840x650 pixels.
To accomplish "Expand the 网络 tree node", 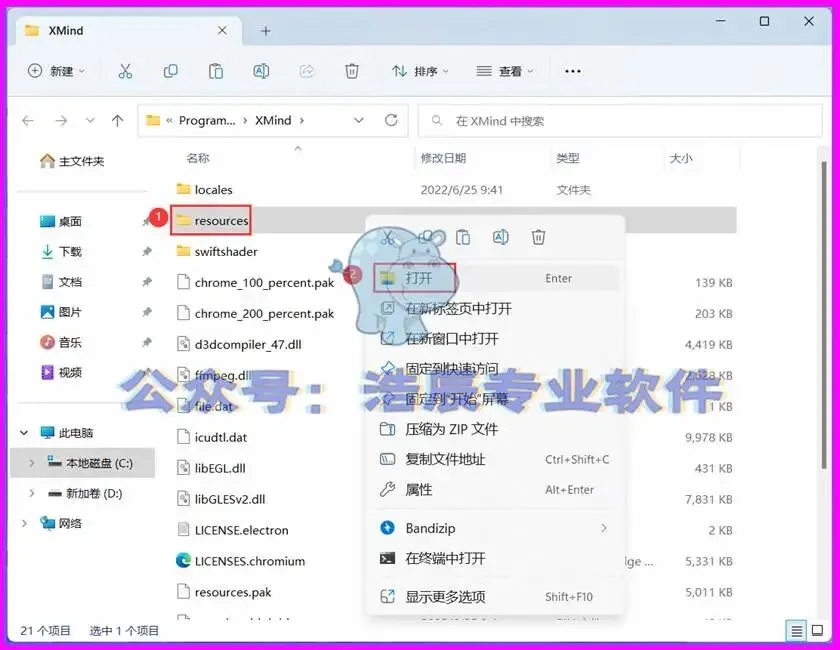I will (24, 524).
